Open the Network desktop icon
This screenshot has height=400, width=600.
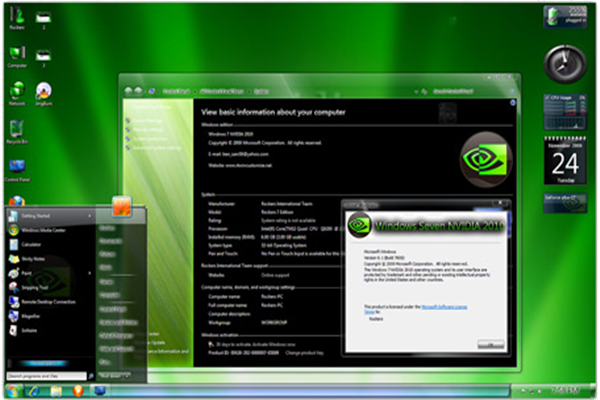pyautogui.click(x=17, y=94)
